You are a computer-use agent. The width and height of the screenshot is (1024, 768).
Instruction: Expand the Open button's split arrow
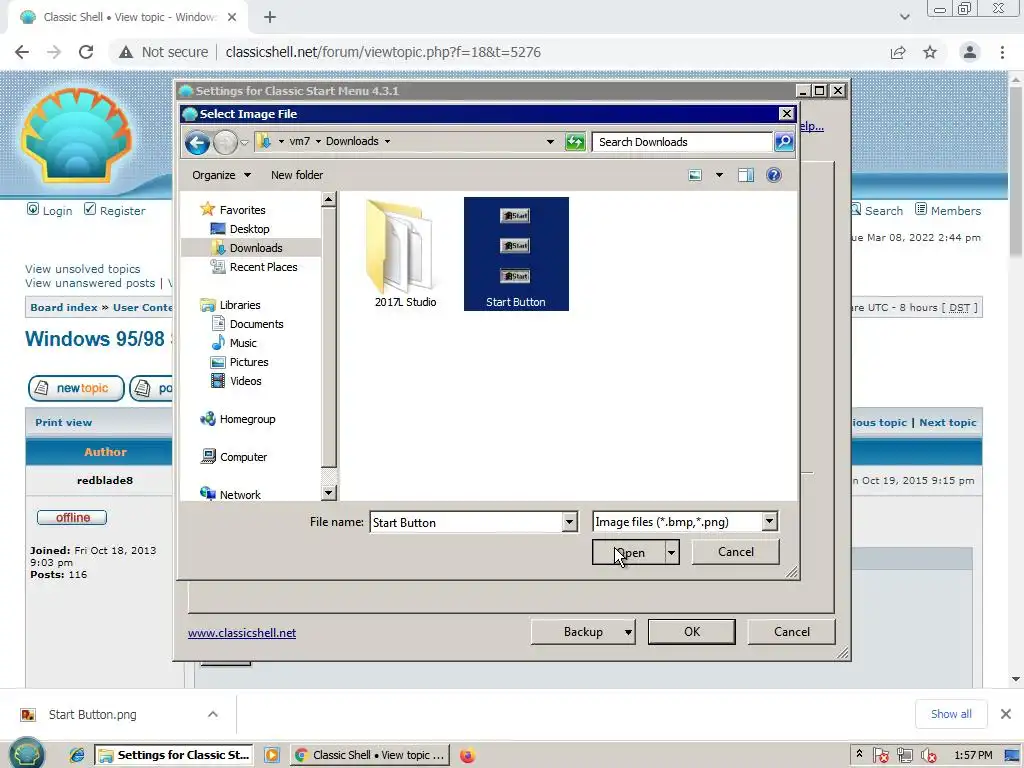(671, 552)
